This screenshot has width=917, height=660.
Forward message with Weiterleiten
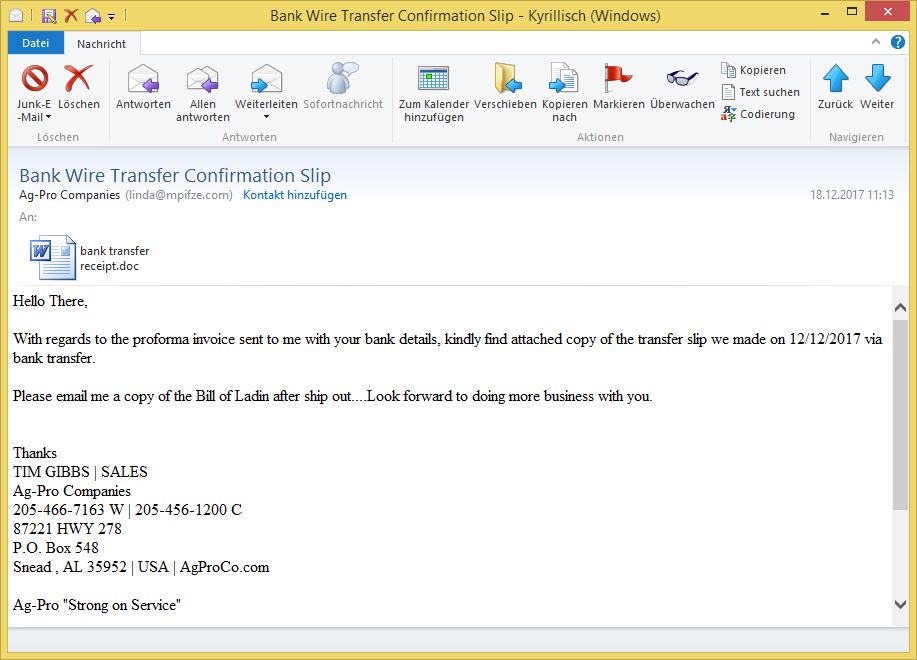click(x=266, y=87)
